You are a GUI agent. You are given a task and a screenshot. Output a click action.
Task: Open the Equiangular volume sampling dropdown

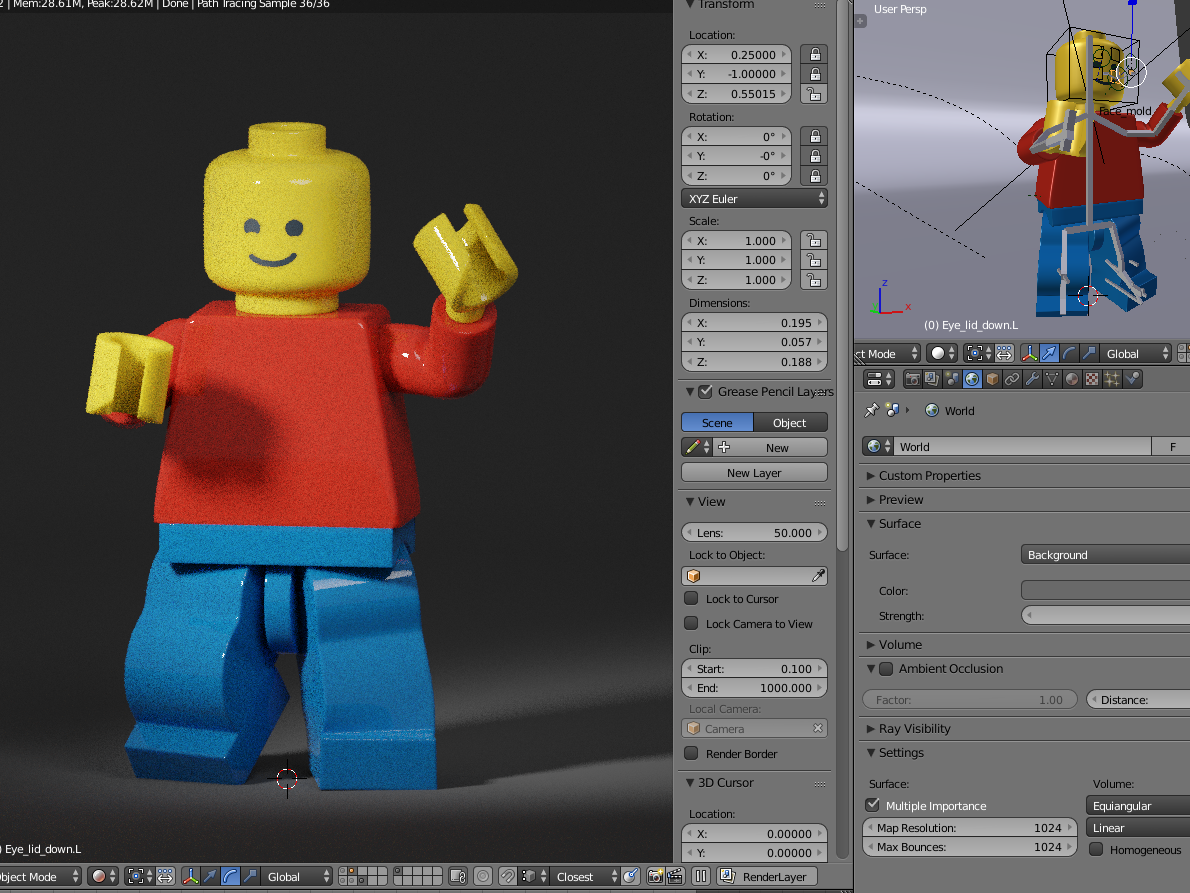[x=1138, y=806]
